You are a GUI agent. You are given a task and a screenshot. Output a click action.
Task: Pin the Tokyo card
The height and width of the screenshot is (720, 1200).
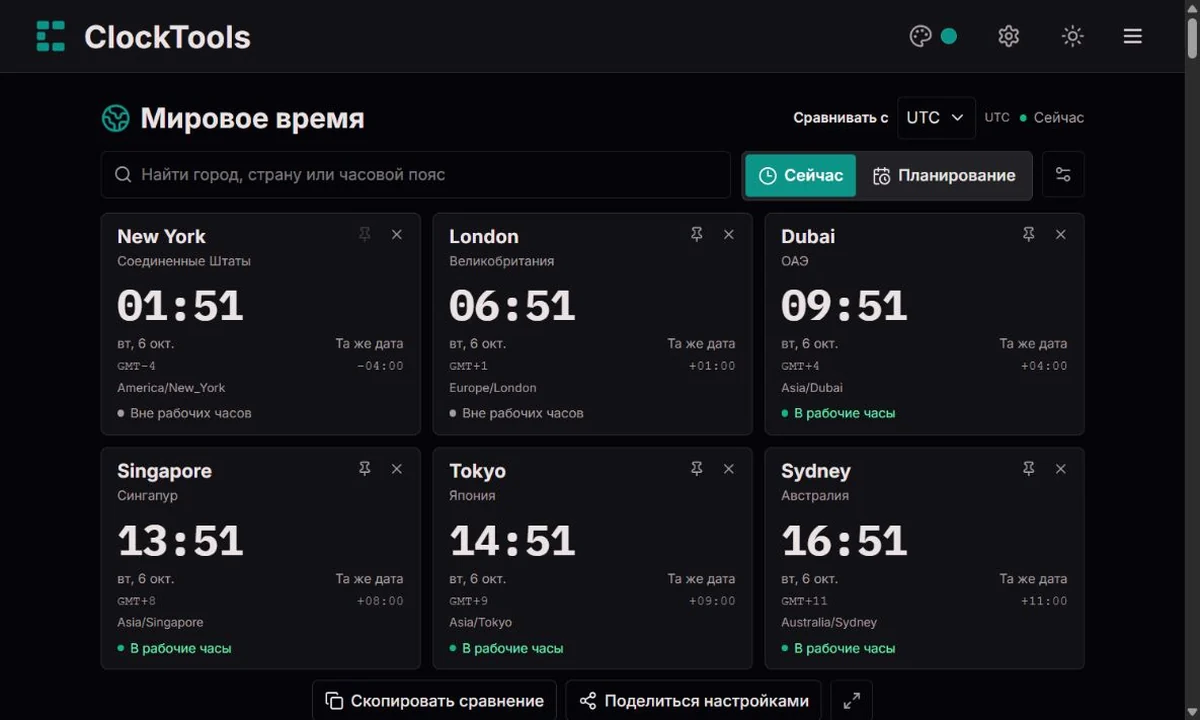point(697,469)
